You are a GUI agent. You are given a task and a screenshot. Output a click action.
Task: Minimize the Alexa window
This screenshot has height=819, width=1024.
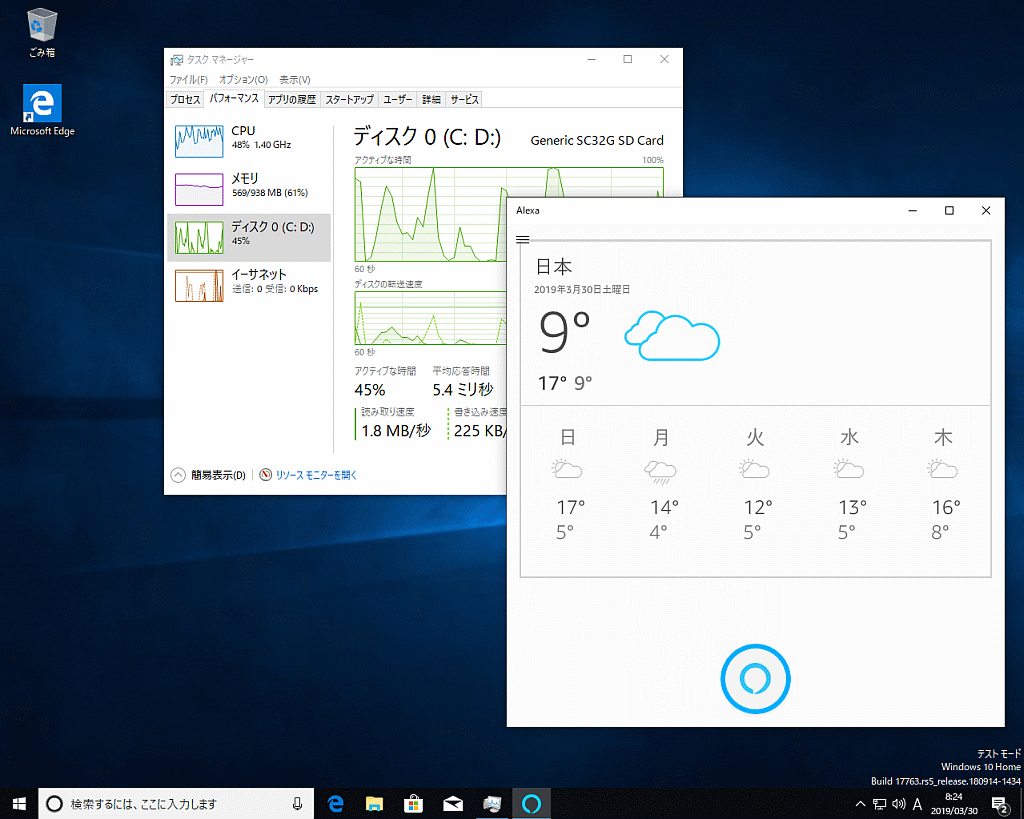click(x=912, y=210)
